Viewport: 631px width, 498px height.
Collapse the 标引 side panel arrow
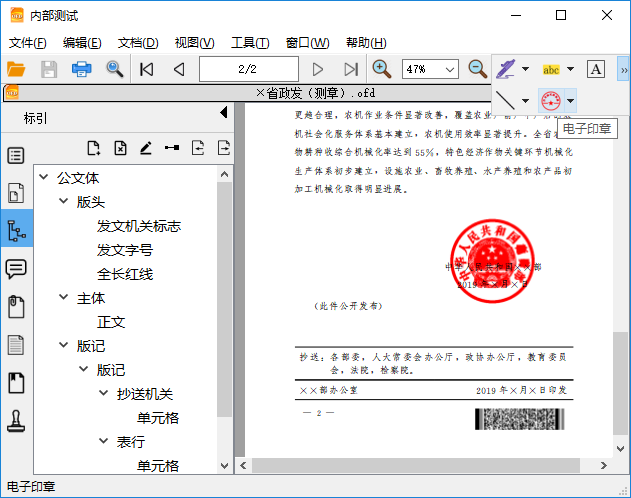coord(223,116)
